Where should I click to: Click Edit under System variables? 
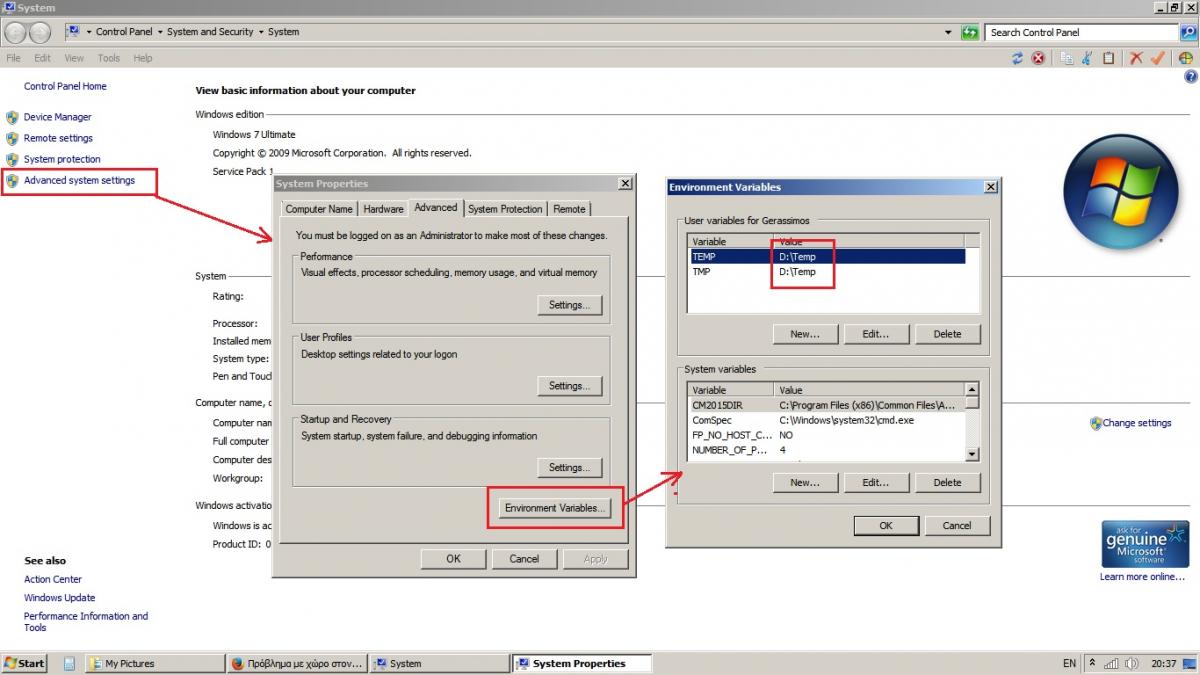pyautogui.click(x=876, y=482)
